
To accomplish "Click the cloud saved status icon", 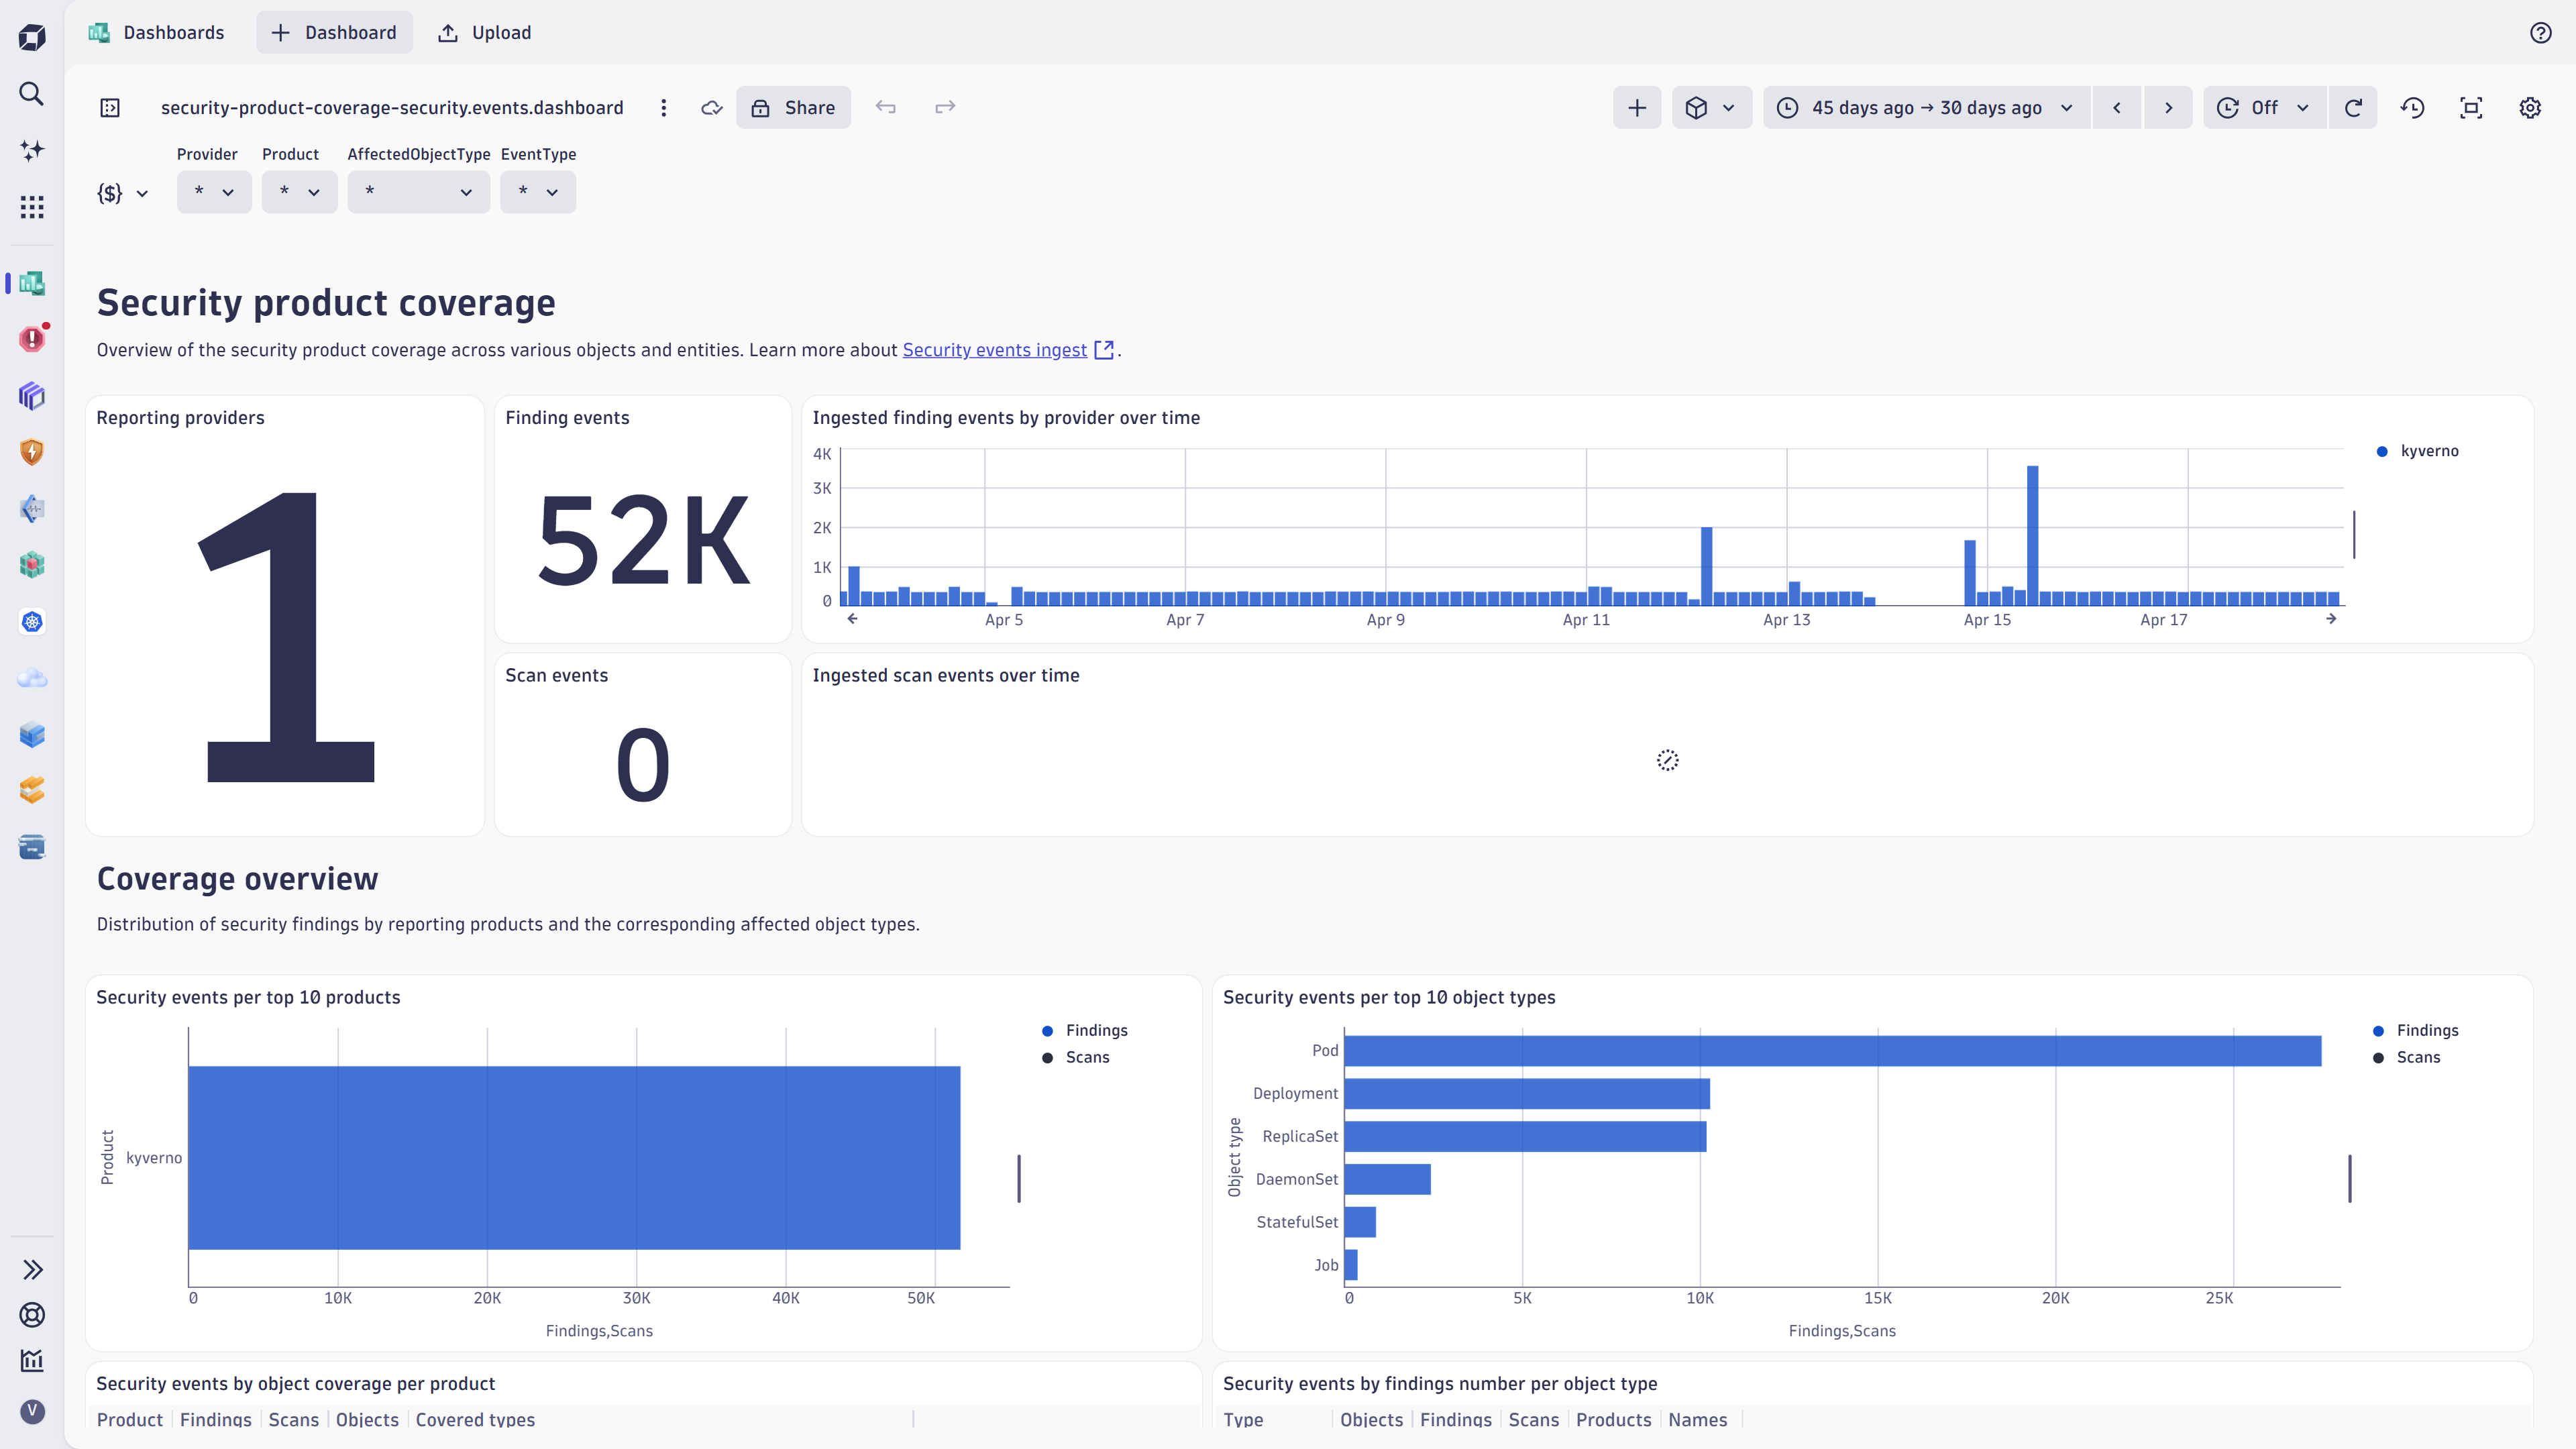I will [711, 108].
